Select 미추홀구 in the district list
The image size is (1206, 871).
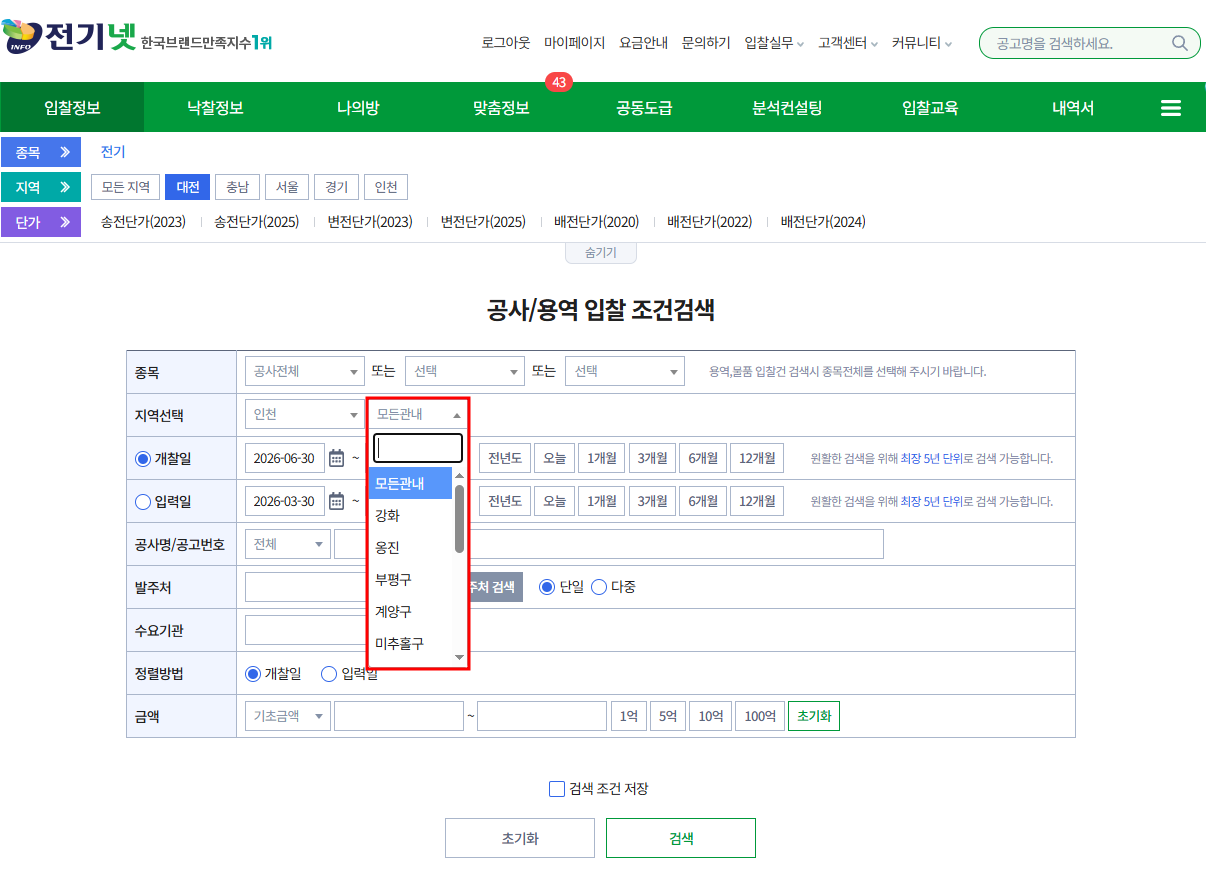411,643
